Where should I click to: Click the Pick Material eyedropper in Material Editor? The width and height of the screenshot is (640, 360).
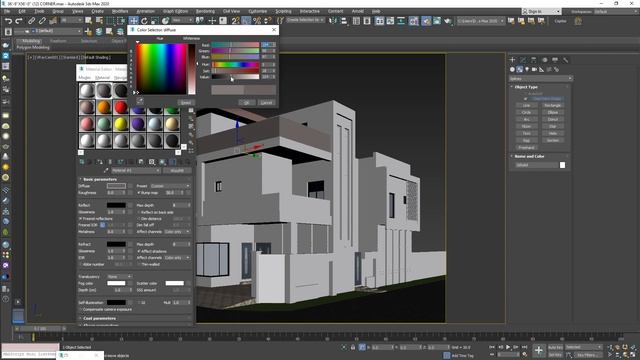point(107,170)
